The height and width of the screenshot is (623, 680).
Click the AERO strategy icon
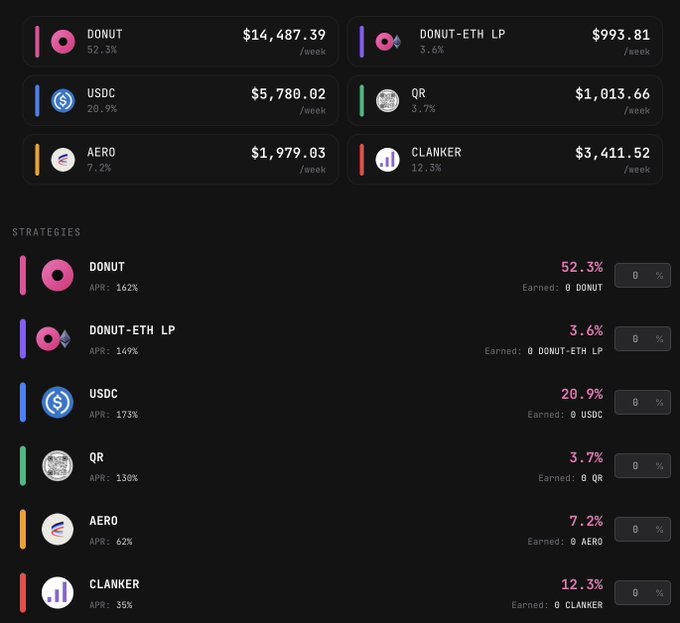pos(58,529)
